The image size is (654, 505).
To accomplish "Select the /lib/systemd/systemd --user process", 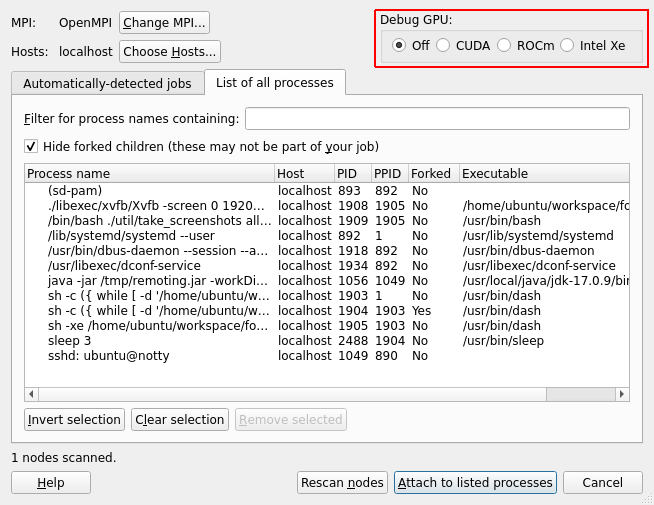I will 327,236.
